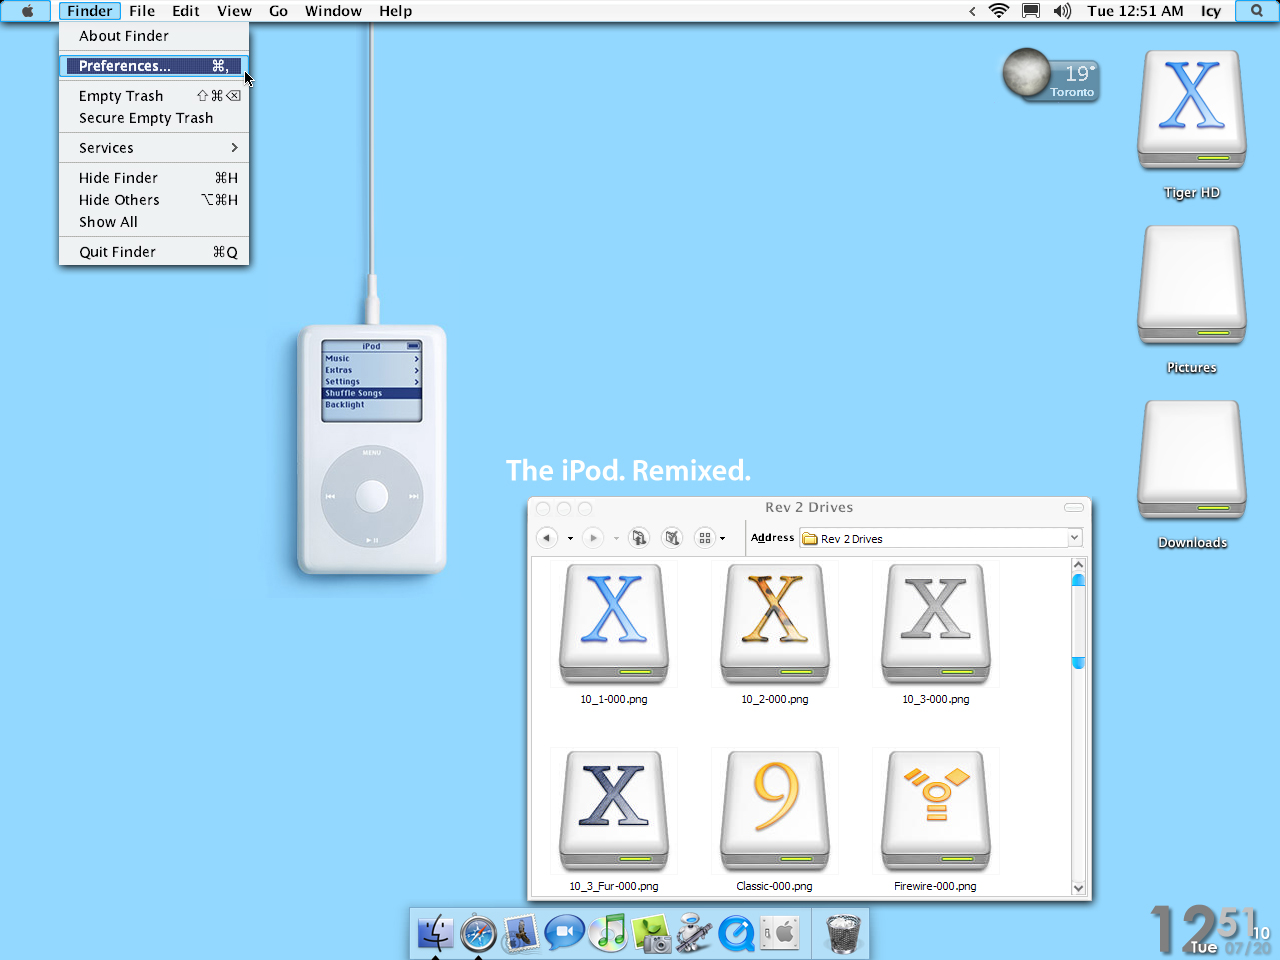The height and width of the screenshot is (960, 1280).
Task: Click the blue vertical scrollbar thumb
Action: pyautogui.click(x=1078, y=621)
